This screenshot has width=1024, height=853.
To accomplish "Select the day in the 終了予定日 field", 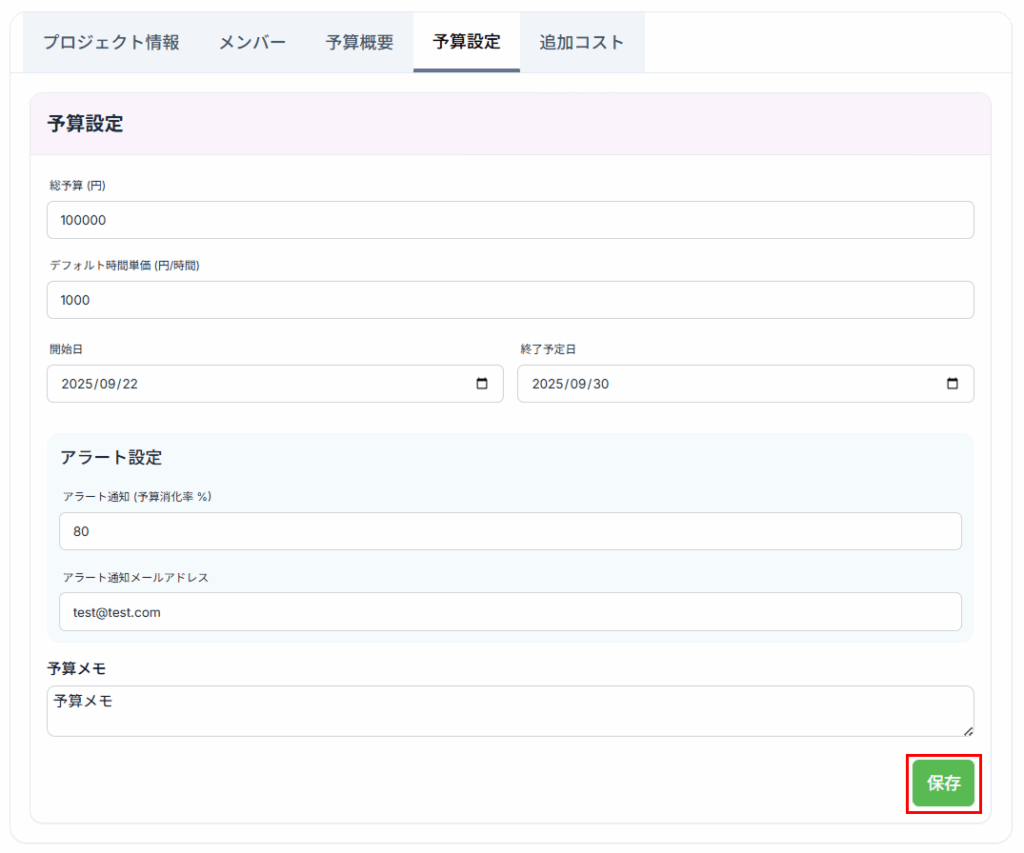I will 600,384.
